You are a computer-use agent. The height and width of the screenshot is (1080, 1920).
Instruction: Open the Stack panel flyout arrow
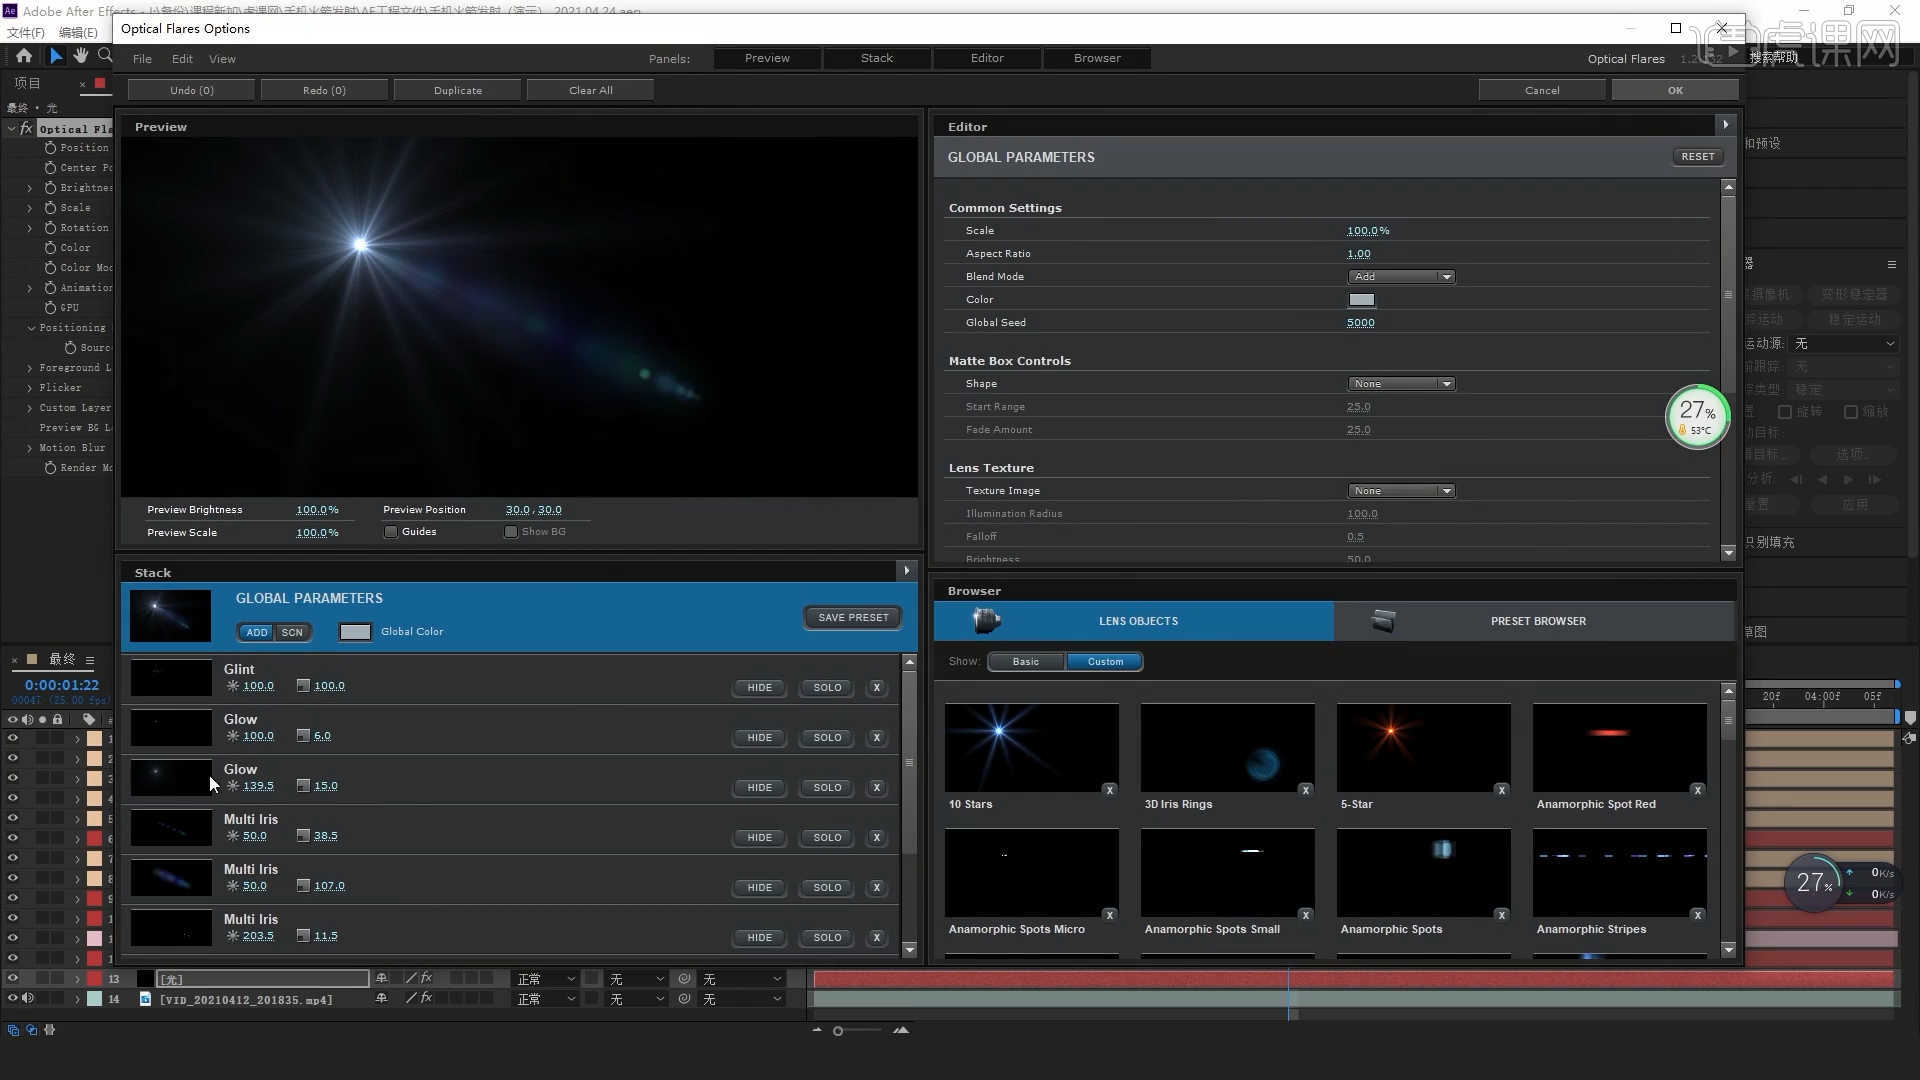click(x=907, y=571)
